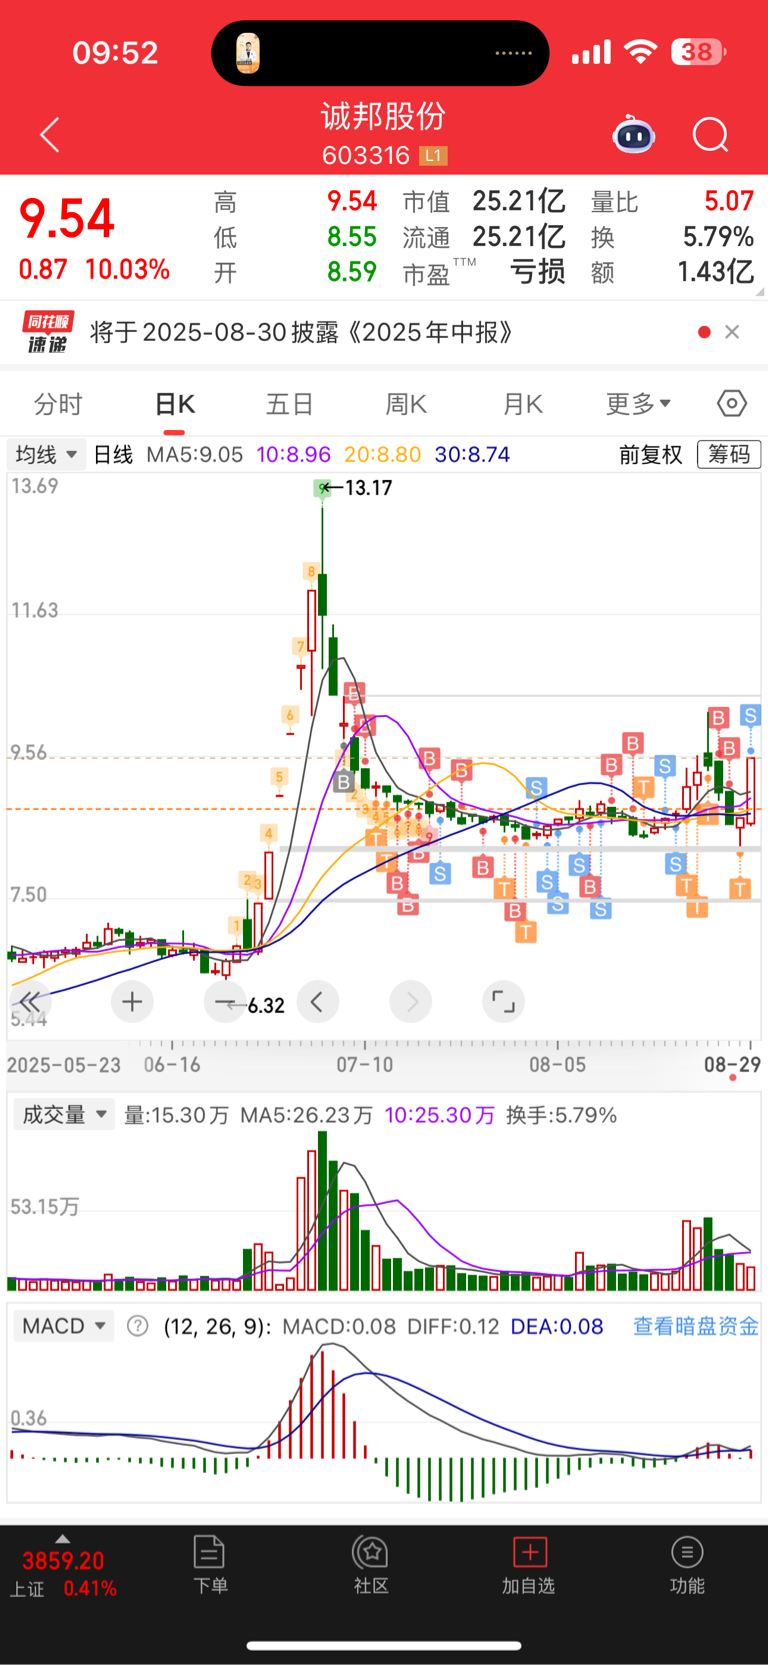
Task: Tap the 08-29 date label
Action: pos(732,1064)
